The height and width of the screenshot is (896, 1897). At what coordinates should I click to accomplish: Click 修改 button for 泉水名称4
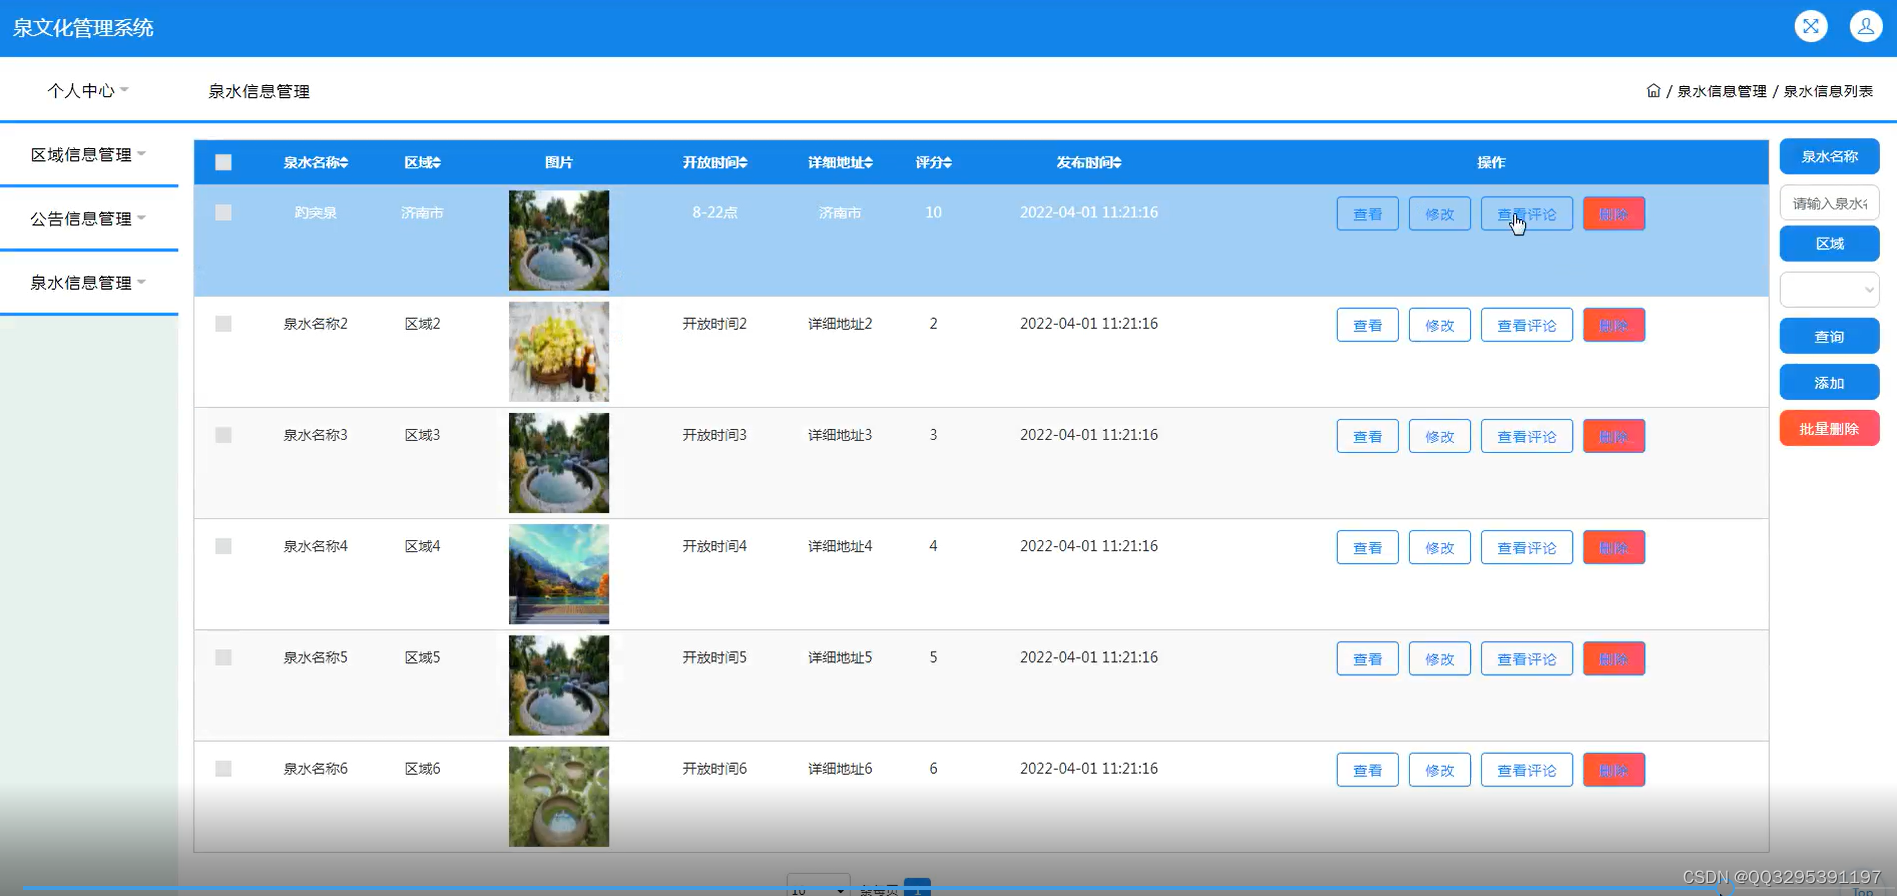[1439, 547]
